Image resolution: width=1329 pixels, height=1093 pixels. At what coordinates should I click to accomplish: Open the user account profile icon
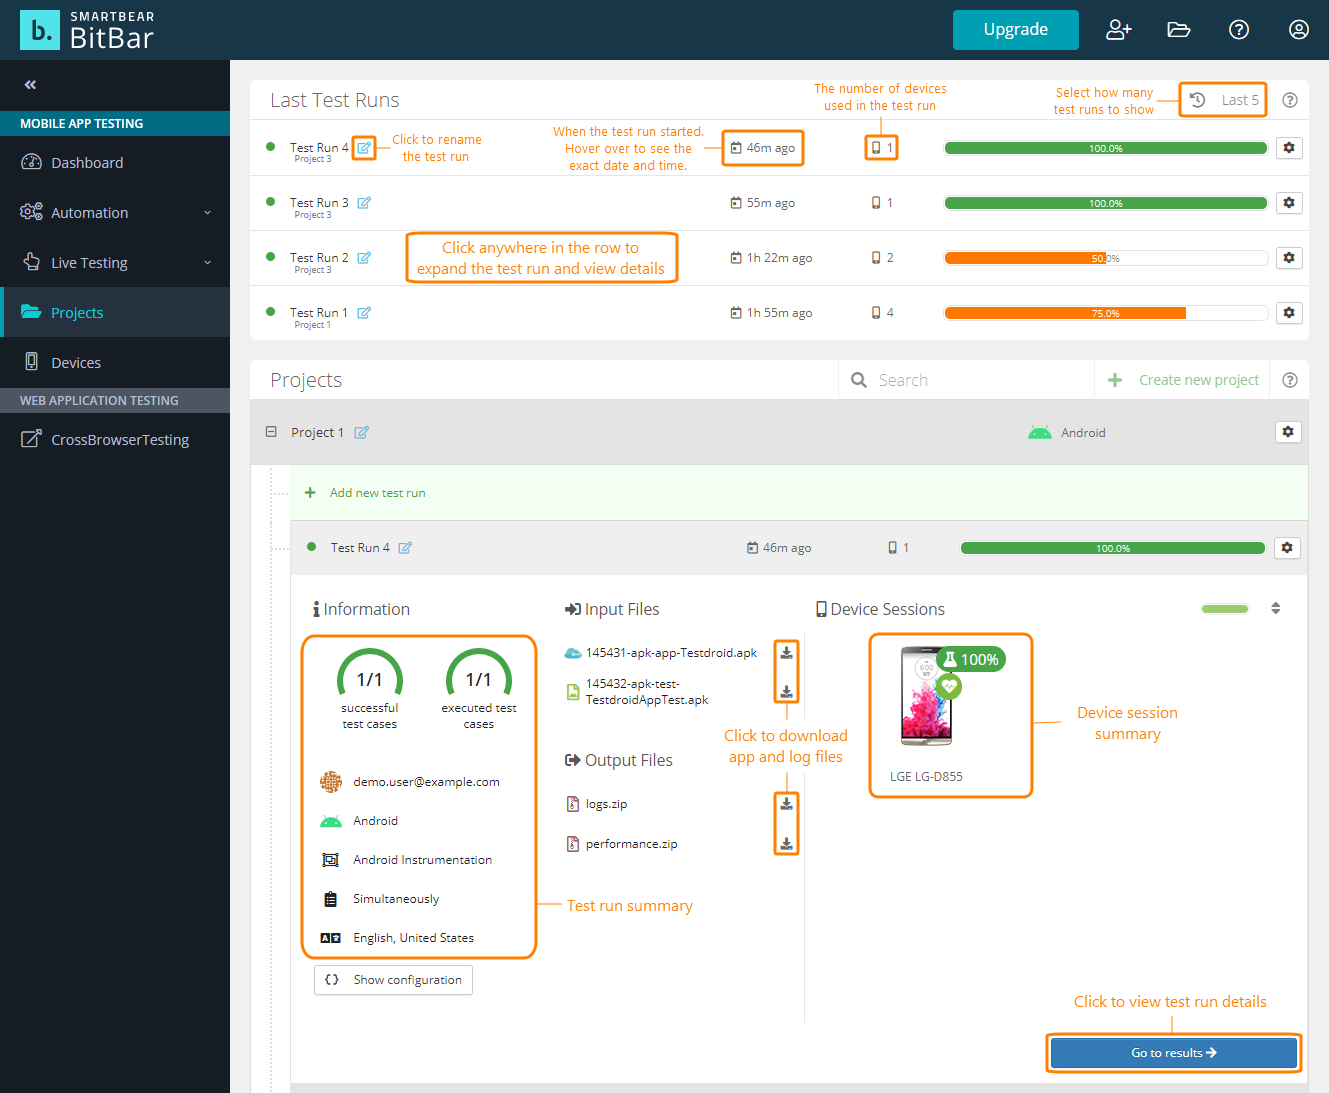coord(1298,30)
